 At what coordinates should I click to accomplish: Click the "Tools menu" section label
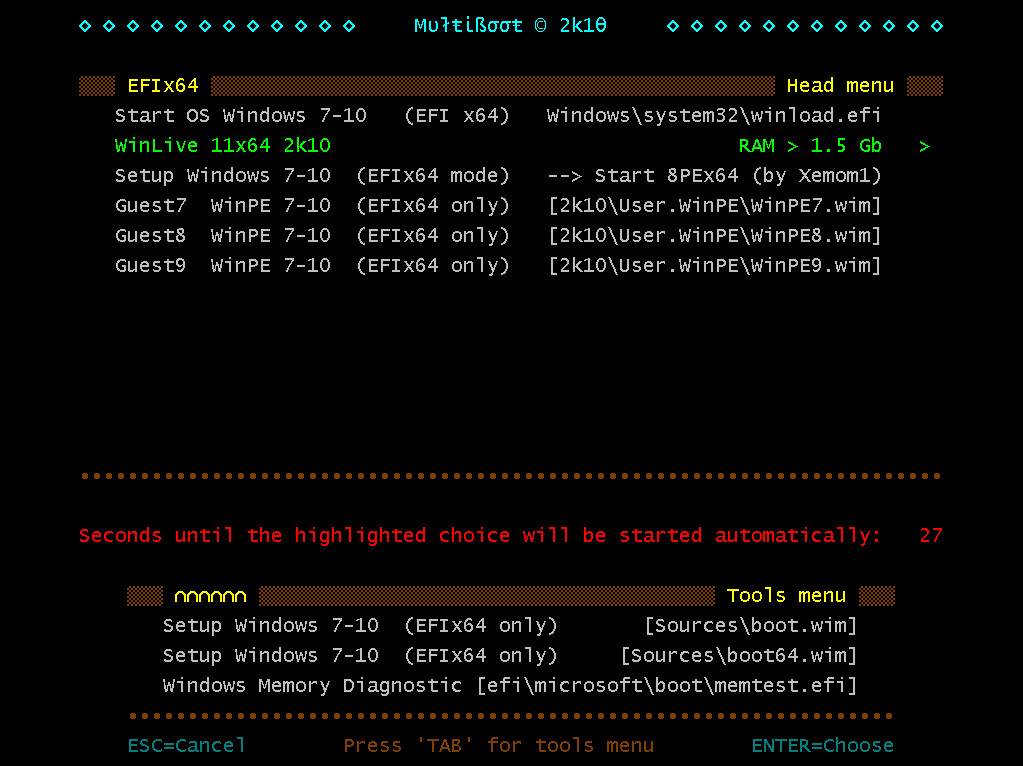[786, 595]
